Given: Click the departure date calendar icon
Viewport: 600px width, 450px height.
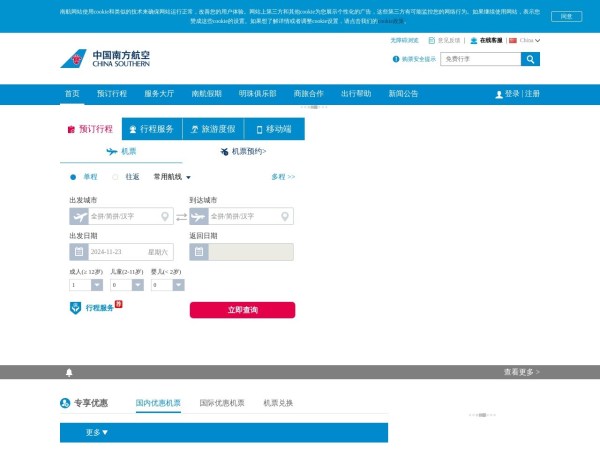Looking at the screenshot, I should pyautogui.click(x=79, y=252).
